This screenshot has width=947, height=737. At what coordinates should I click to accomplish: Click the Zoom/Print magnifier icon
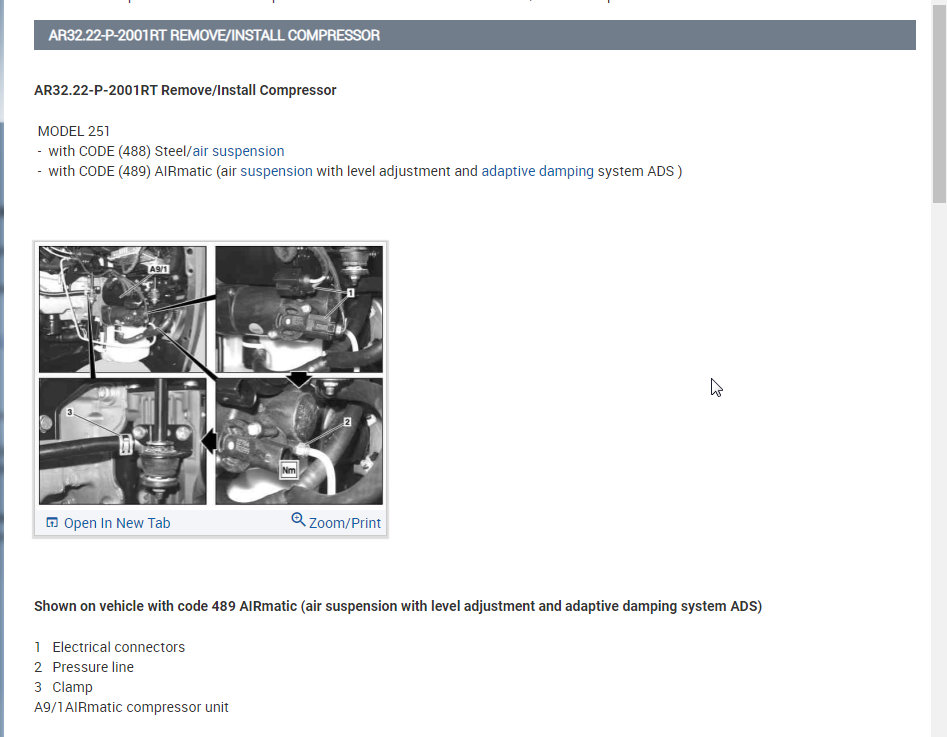[x=298, y=520]
